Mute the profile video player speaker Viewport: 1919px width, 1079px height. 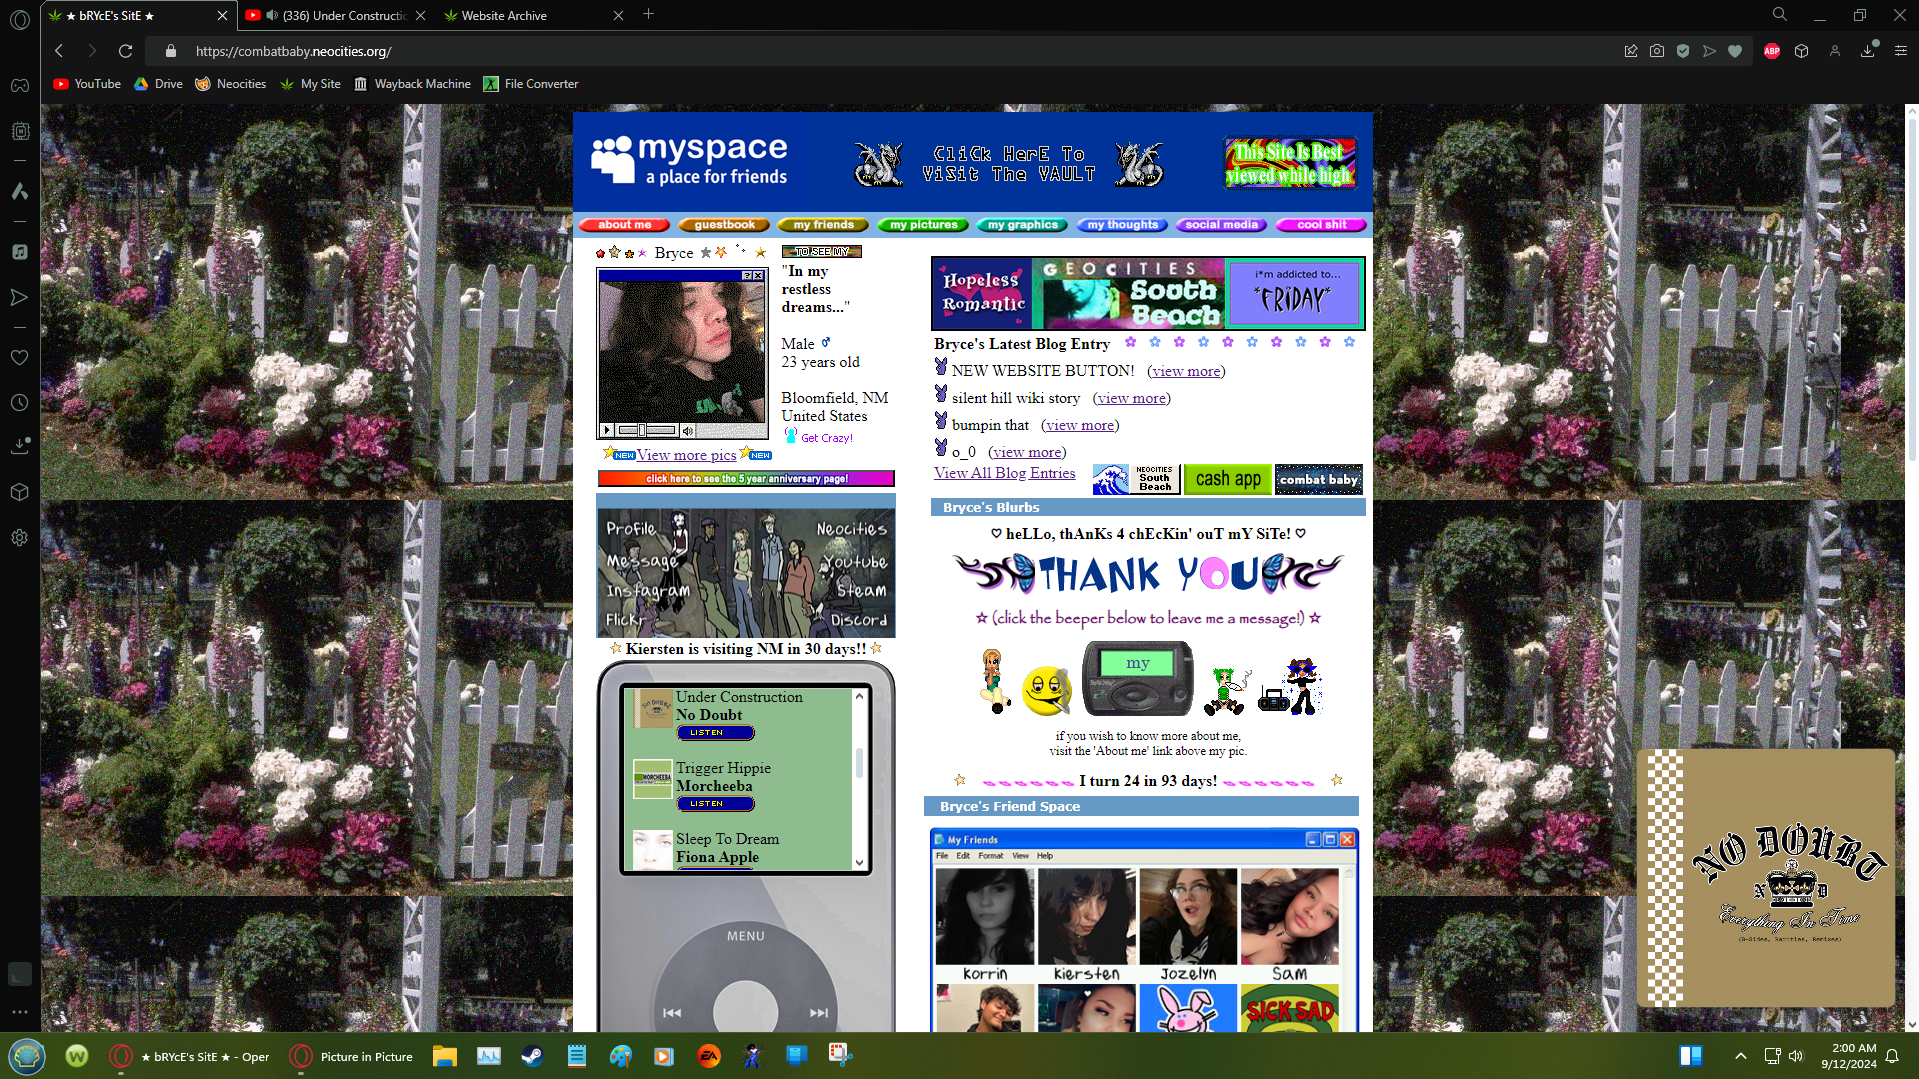[688, 431]
